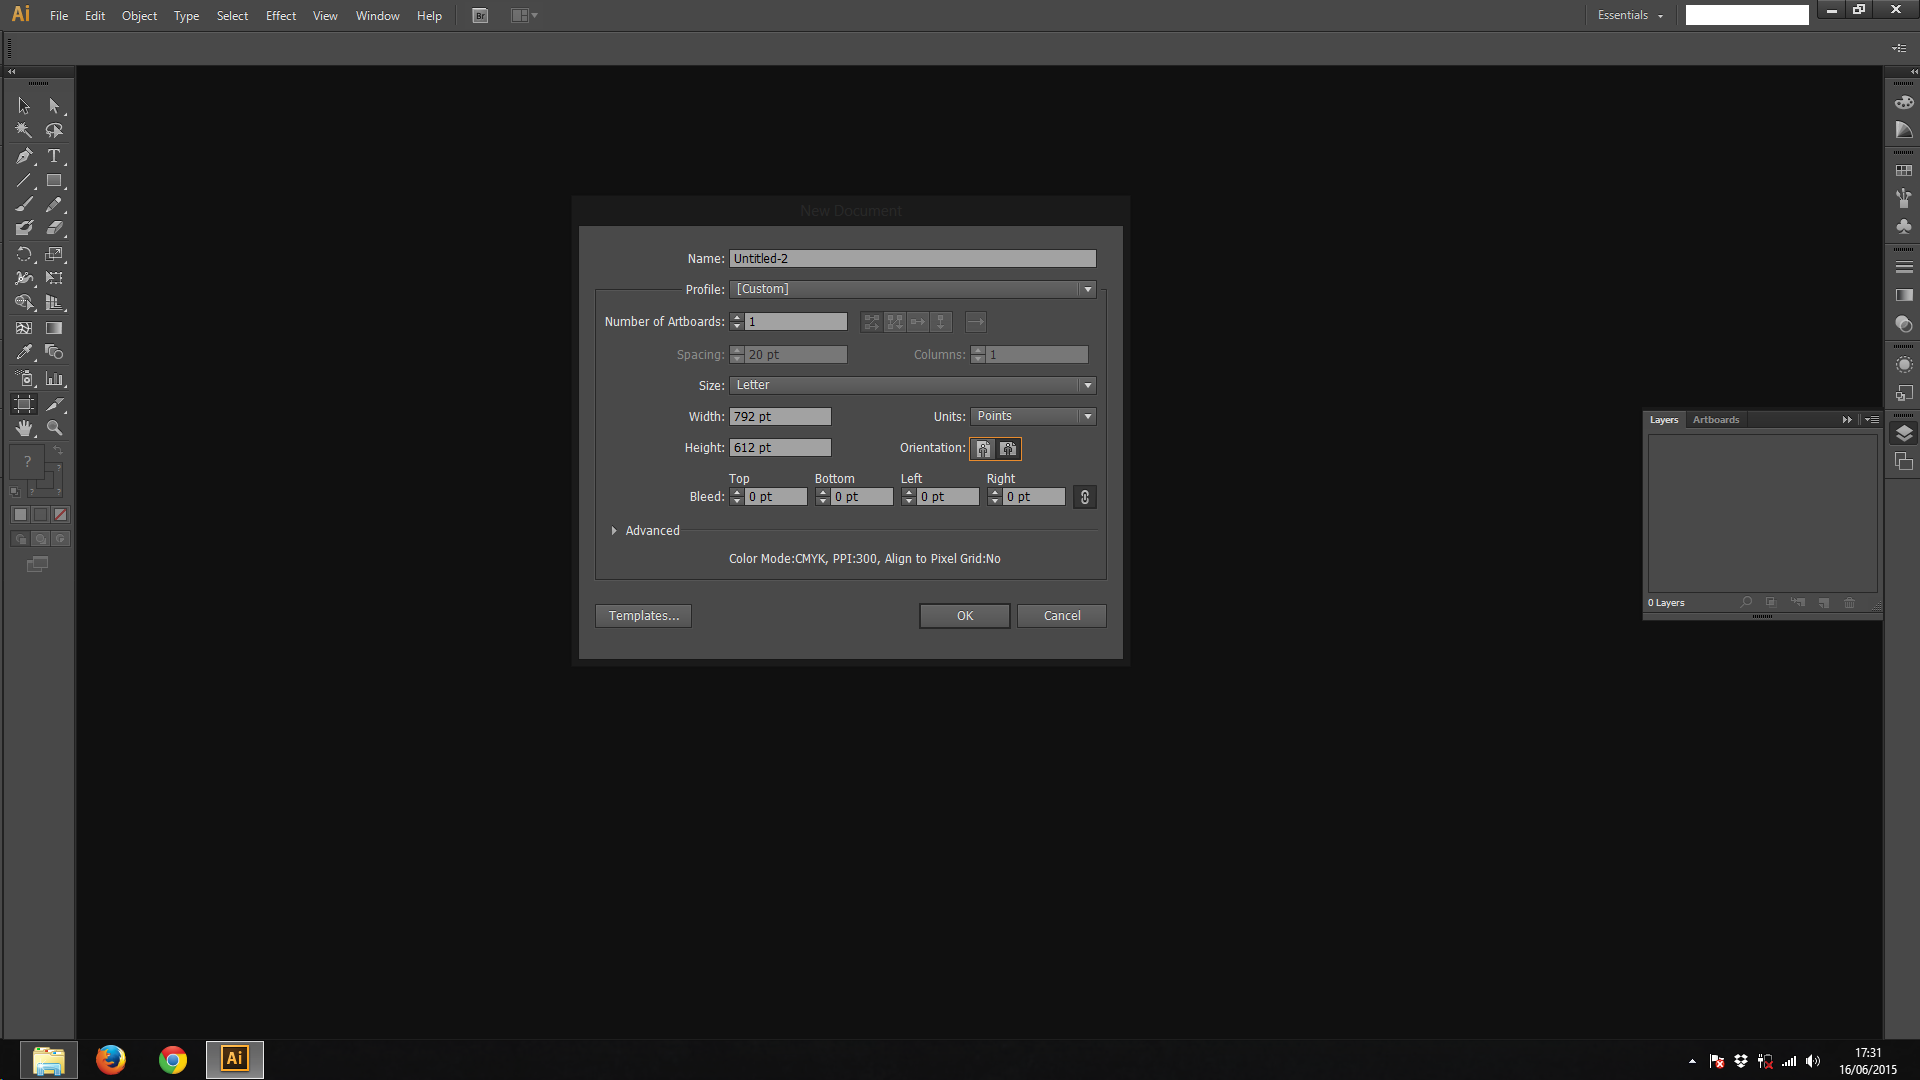The height and width of the screenshot is (1080, 1920).
Task: Increase Number of Artboards stepper
Action: (x=737, y=318)
